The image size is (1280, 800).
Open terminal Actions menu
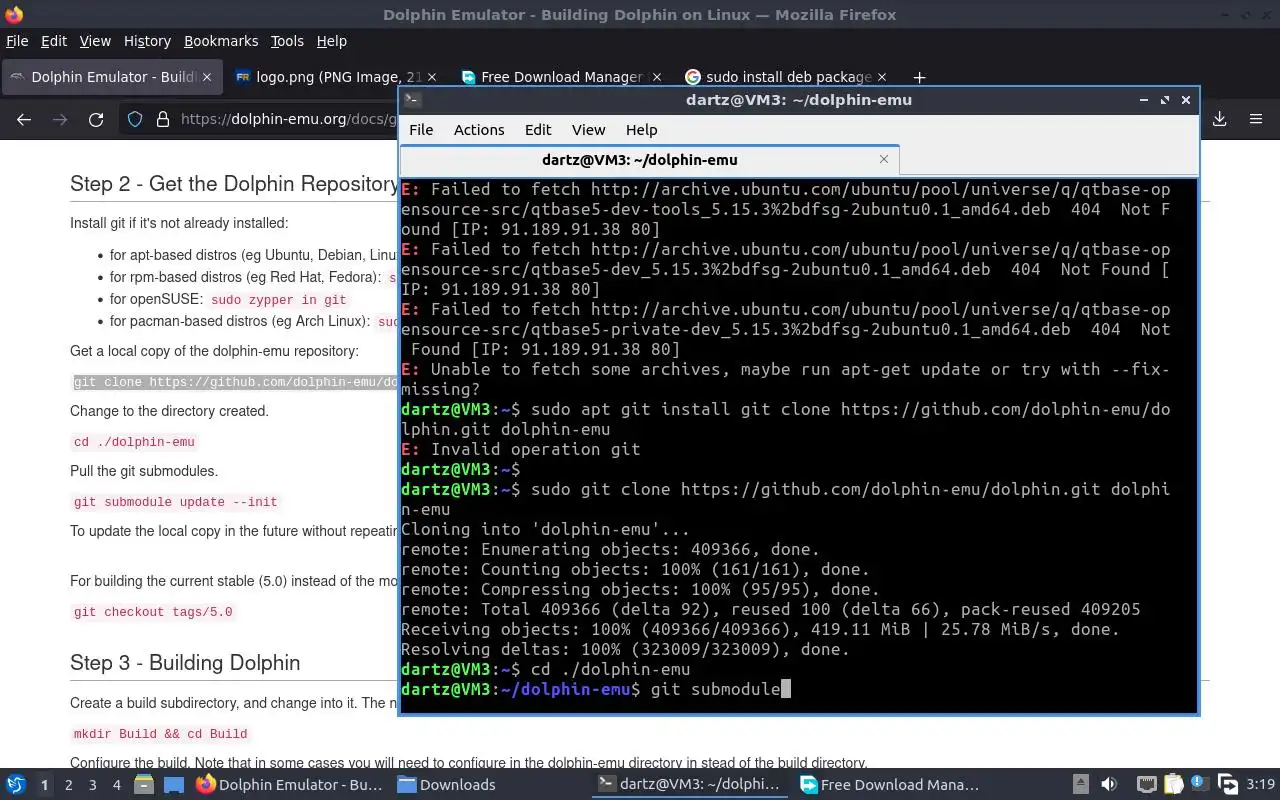(x=479, y=130)
